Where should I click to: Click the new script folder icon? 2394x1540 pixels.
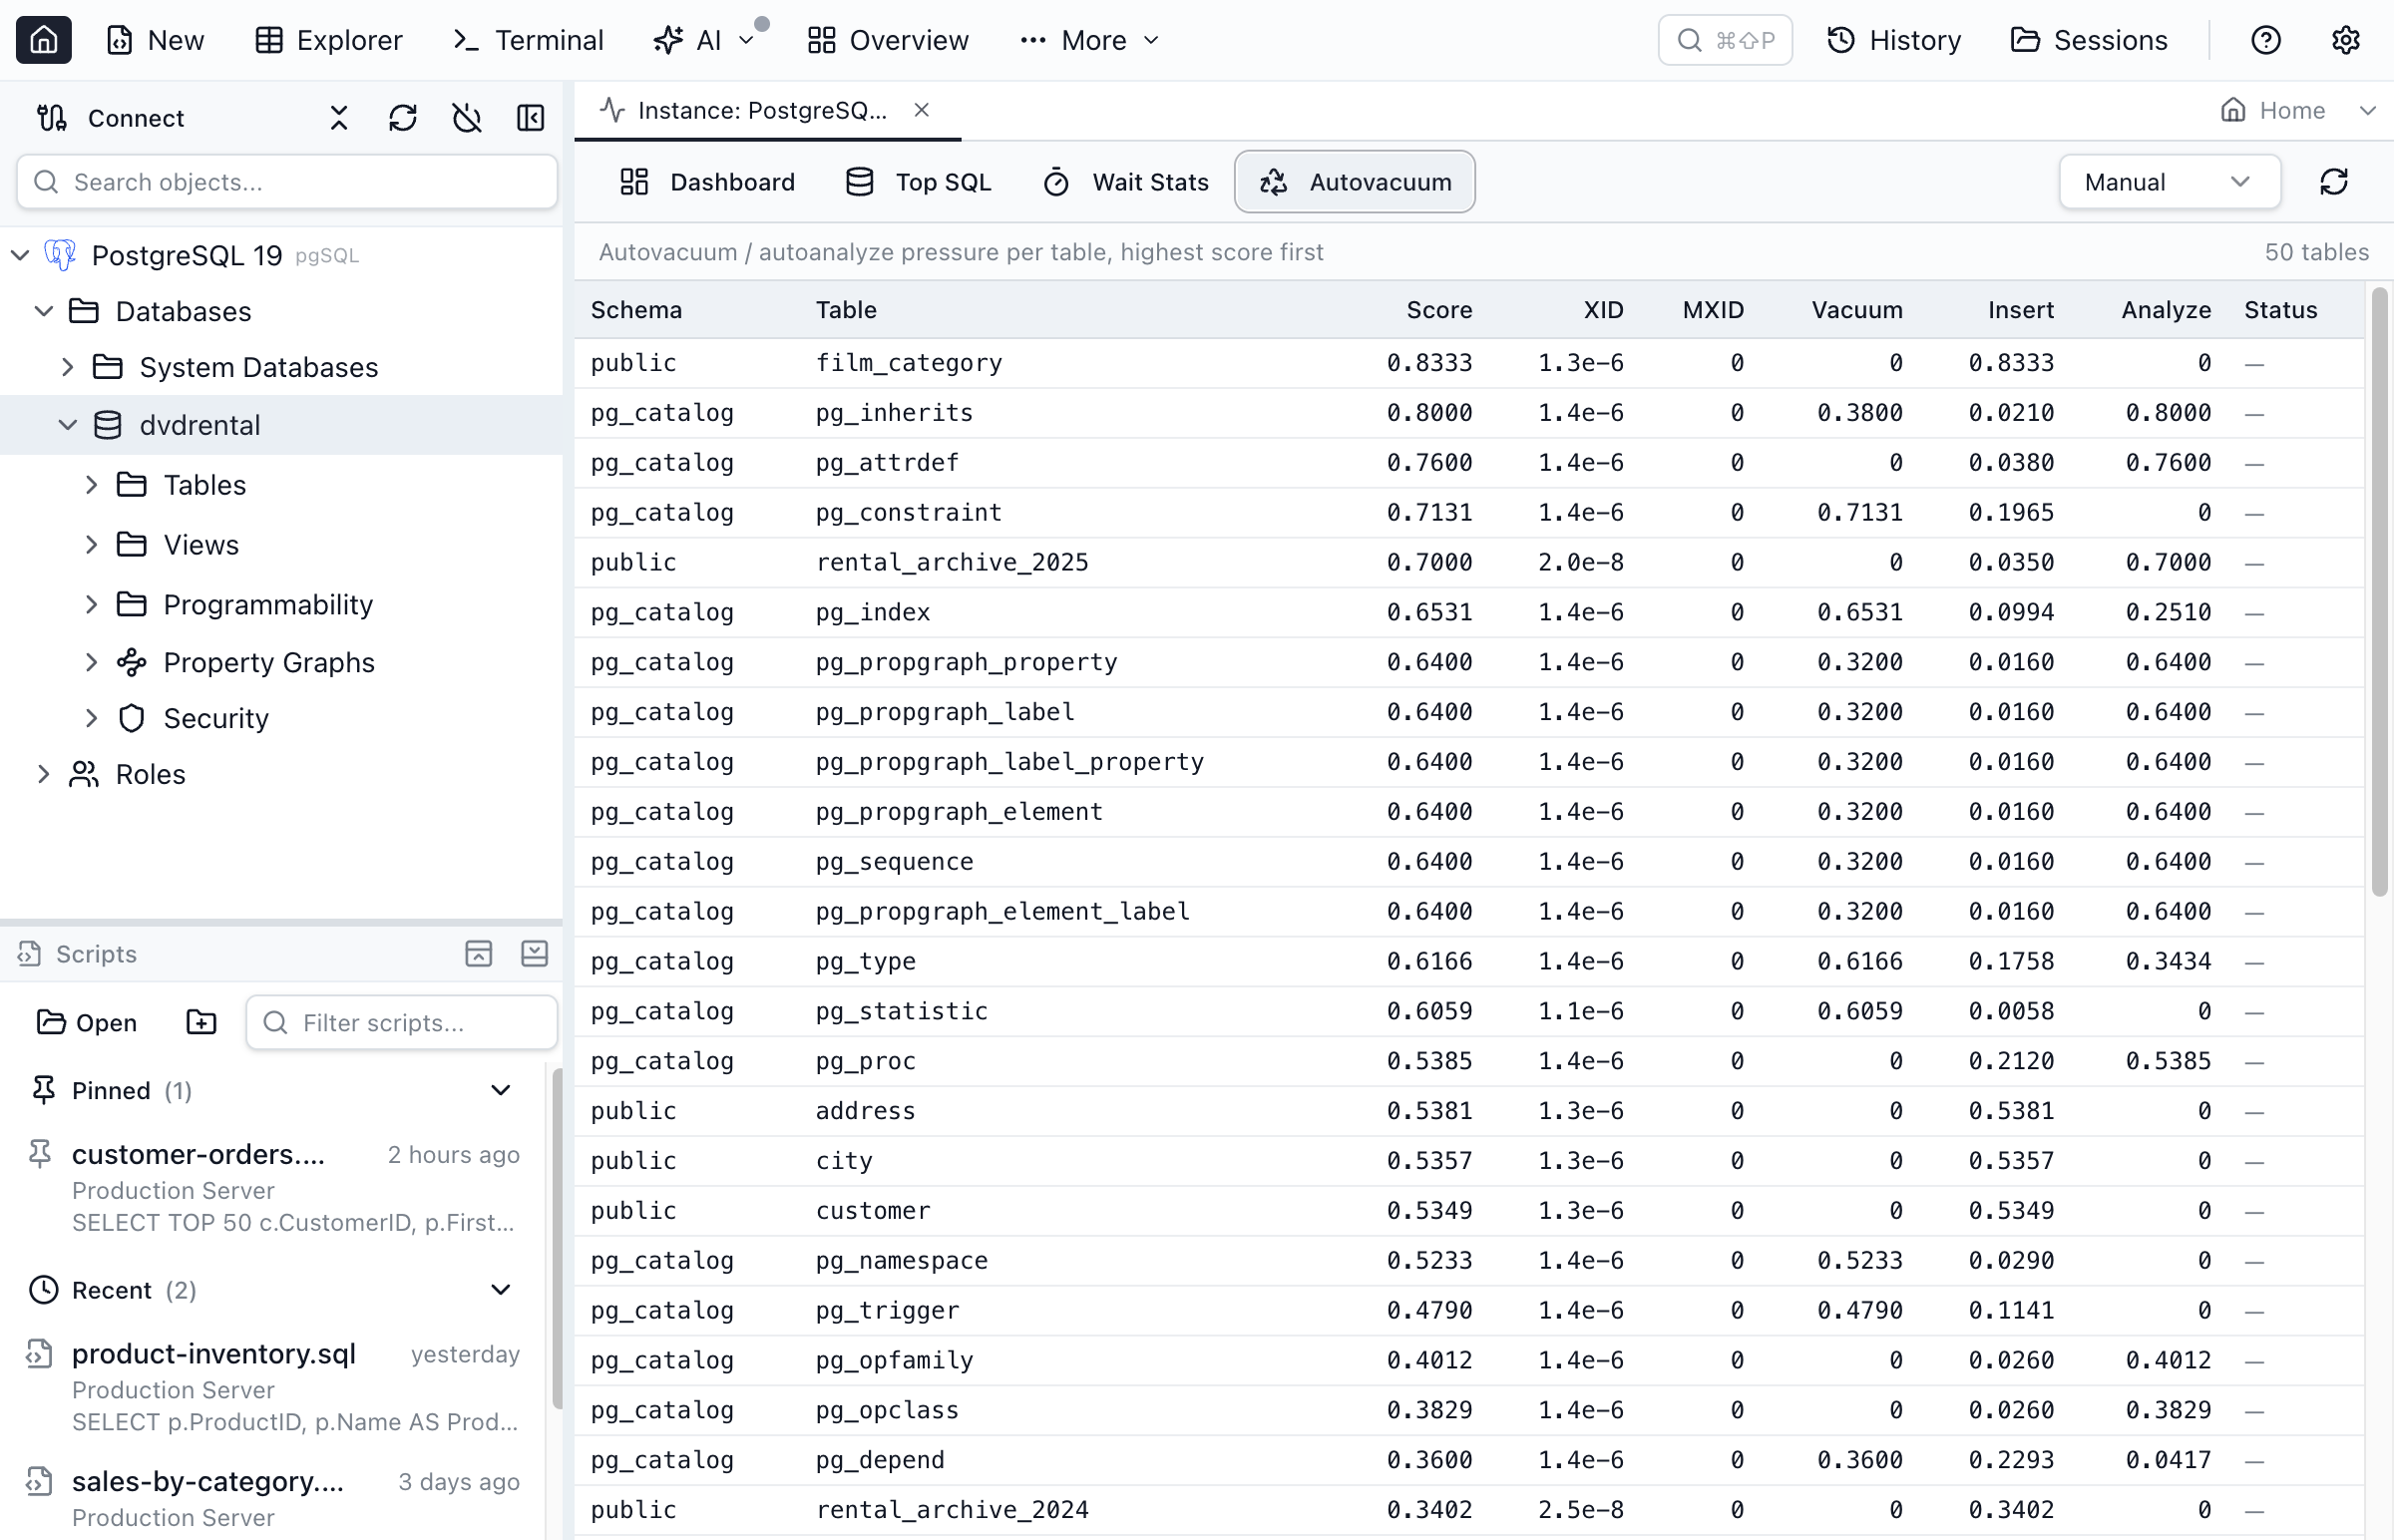(201, 1022)
